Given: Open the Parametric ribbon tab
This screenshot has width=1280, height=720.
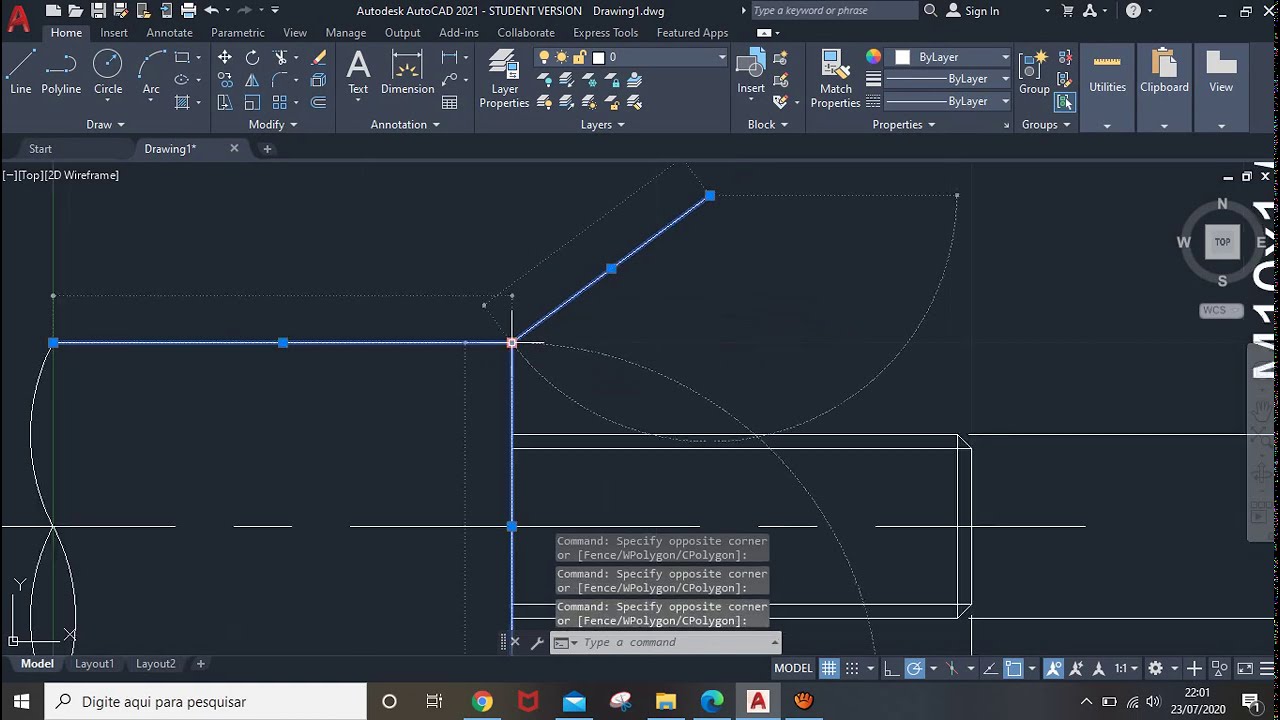Looking at the screenshot, I should [x=238, y=33].
